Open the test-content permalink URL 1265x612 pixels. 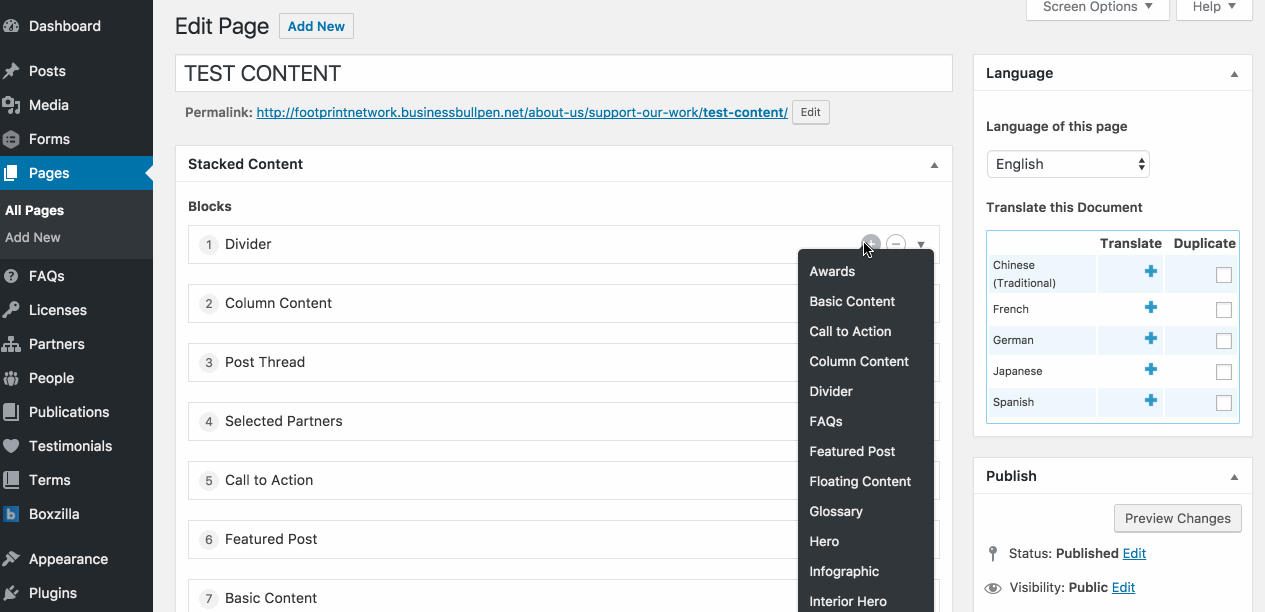[x=522, y=112]
